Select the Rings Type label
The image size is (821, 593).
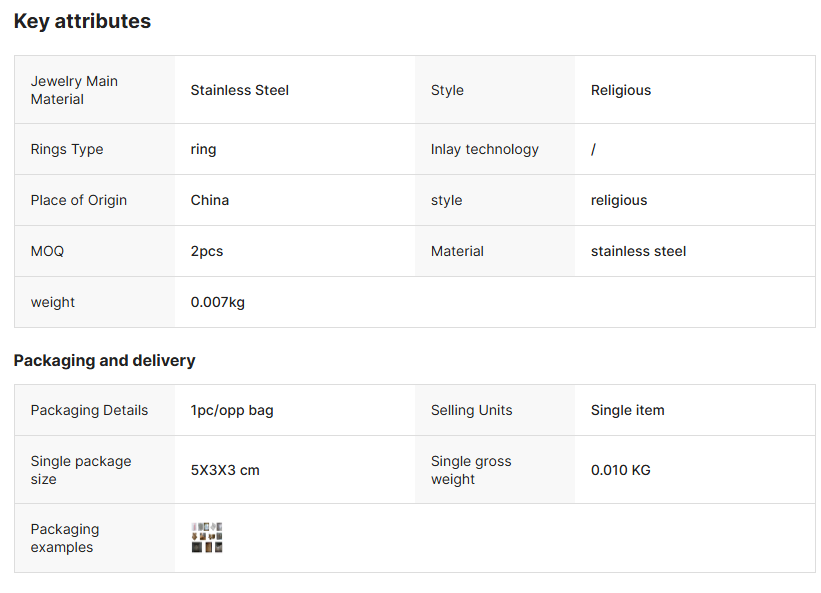point(67,149)
